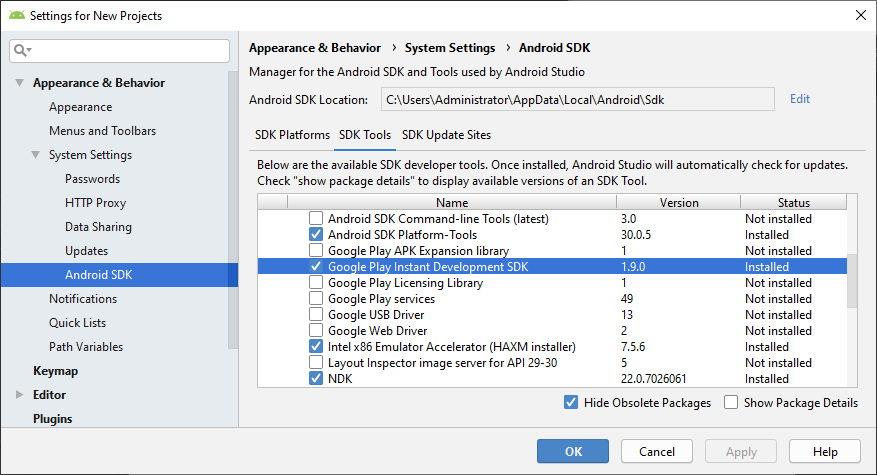Open the SDK Update Sites tab

[x=446, y=135]
